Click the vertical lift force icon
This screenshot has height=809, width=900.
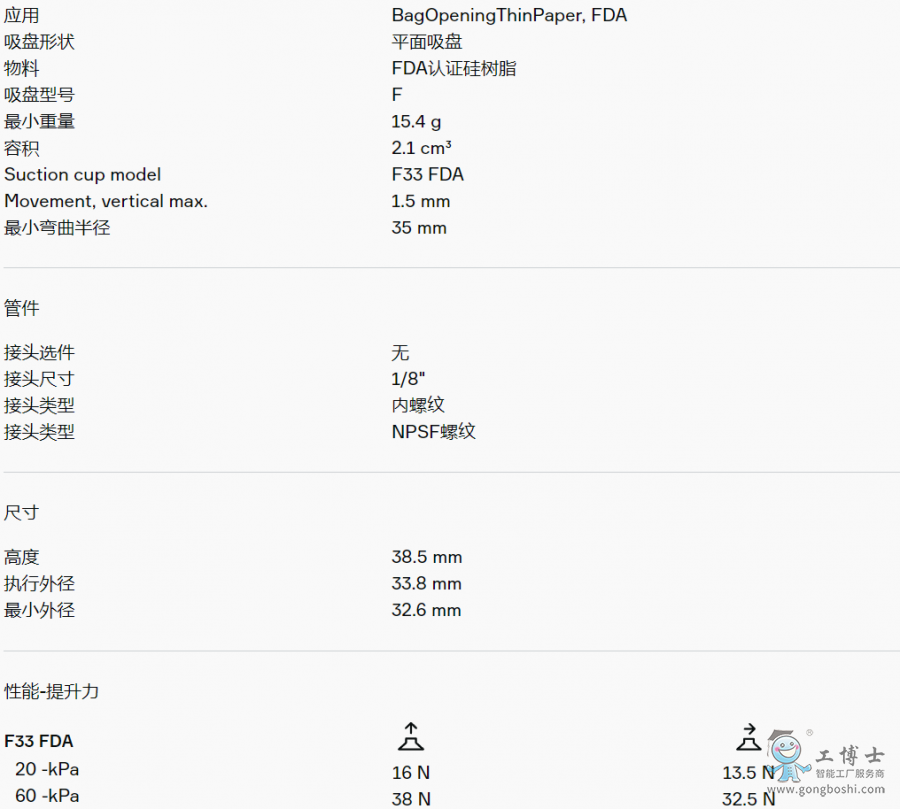tap(410, 737)
